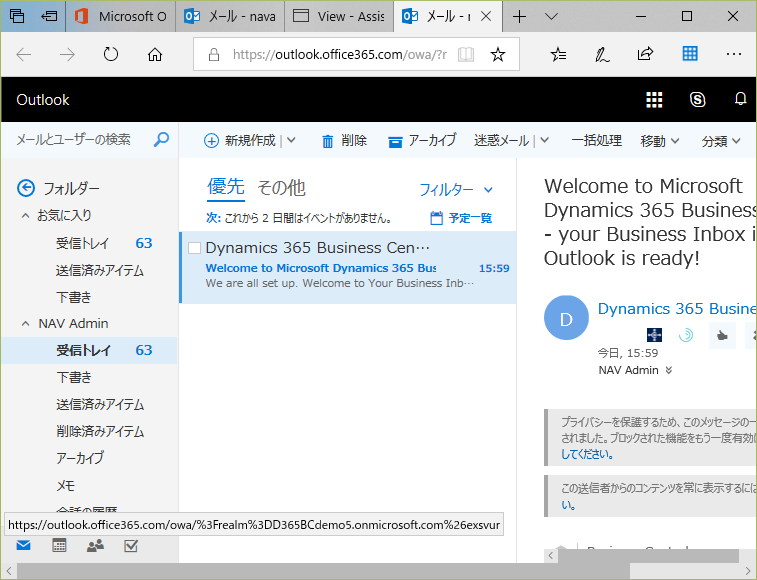Image resolution: width=757 pixels, height=580 pixels.
Task: Click the teal swirl add-in icon
Action: [x=686, y=335]
